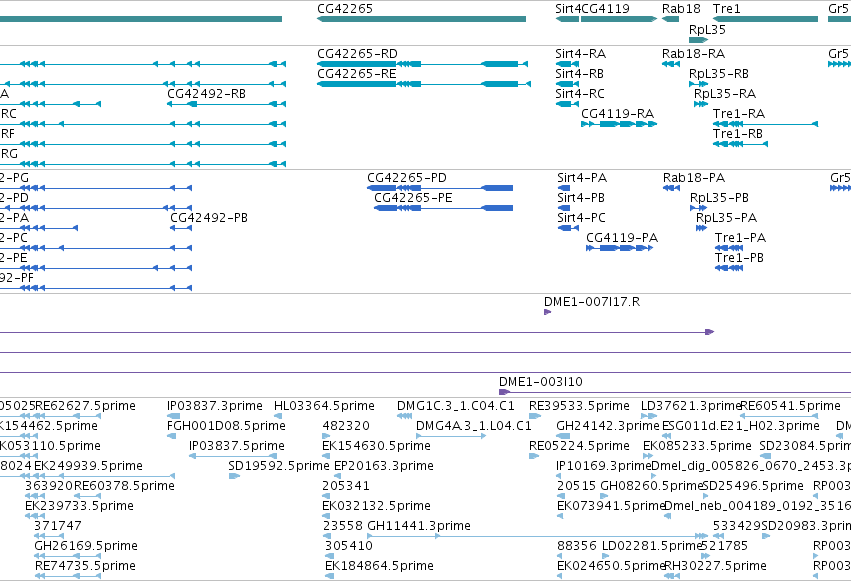The image size is (851, 581).
Task: Click protein CG42265-PE
Action: point(413,198)
